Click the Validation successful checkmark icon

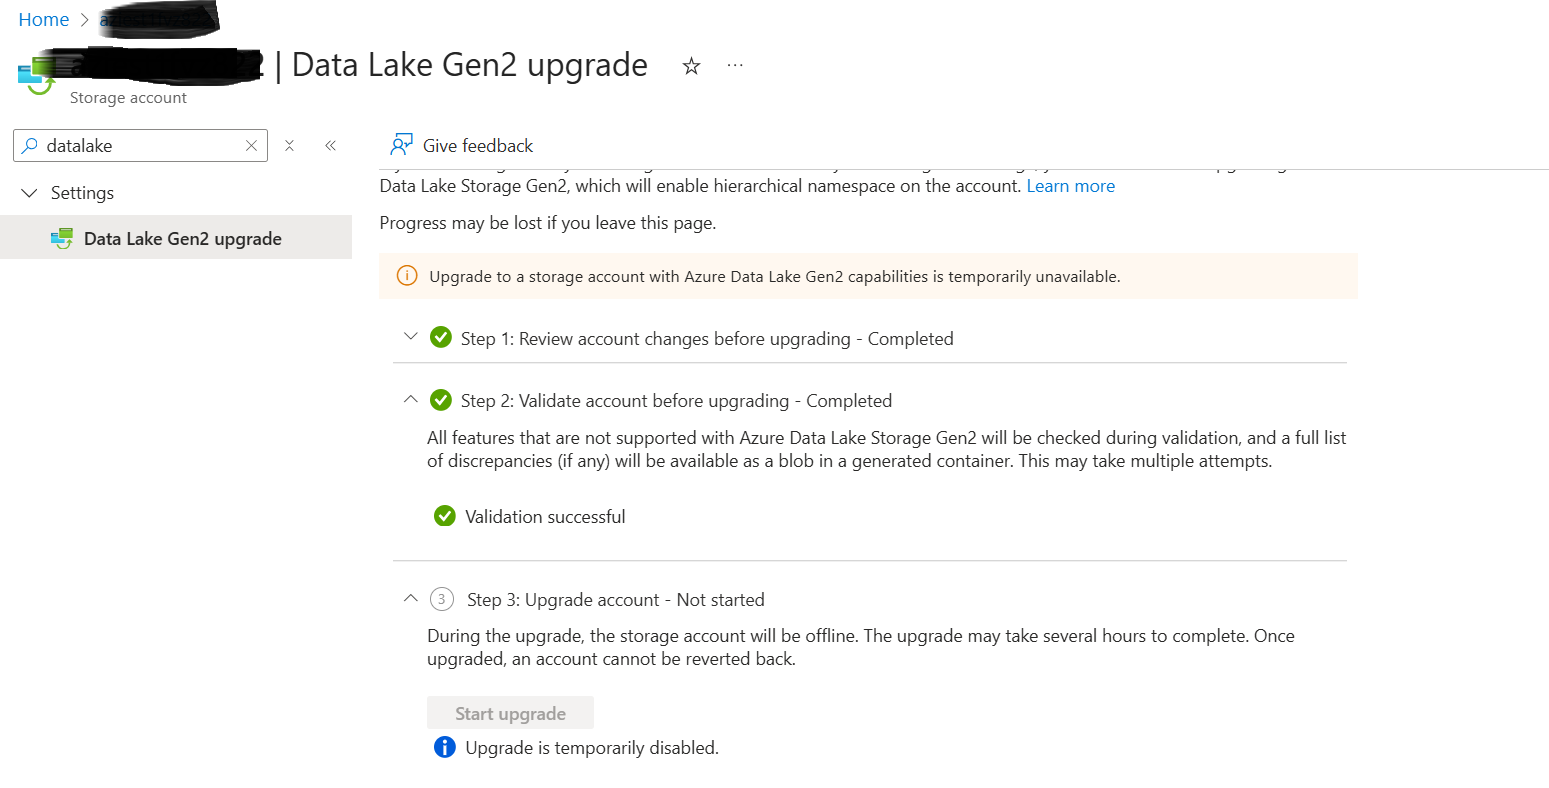445,516
